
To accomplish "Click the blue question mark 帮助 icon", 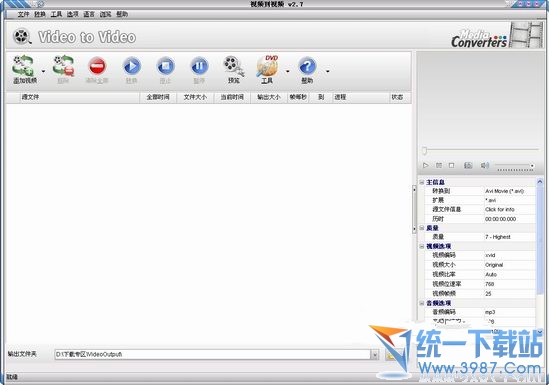I will 307,66.
